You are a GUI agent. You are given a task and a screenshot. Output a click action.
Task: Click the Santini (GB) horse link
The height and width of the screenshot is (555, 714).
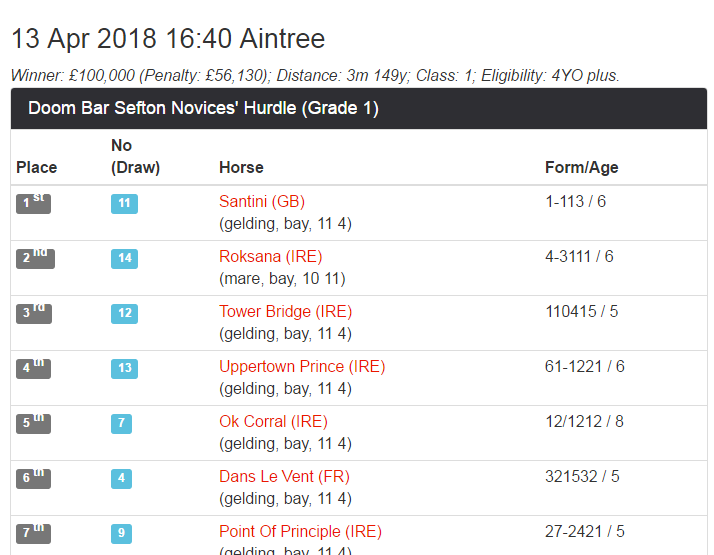click(x=262, y=202)
